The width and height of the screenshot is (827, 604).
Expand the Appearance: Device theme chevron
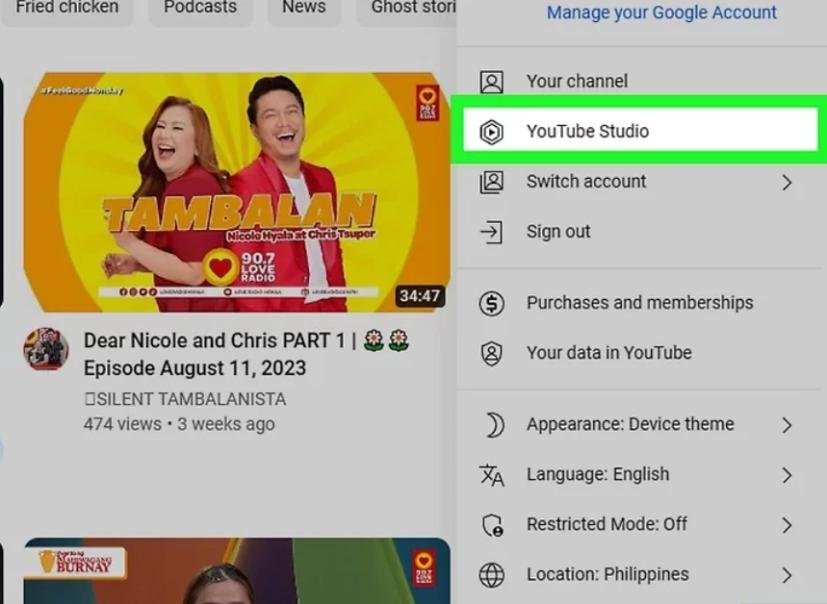787,425
